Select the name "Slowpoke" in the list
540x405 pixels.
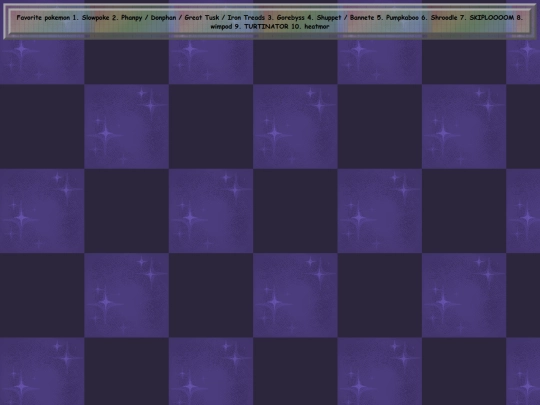click(x=95, y=18)
